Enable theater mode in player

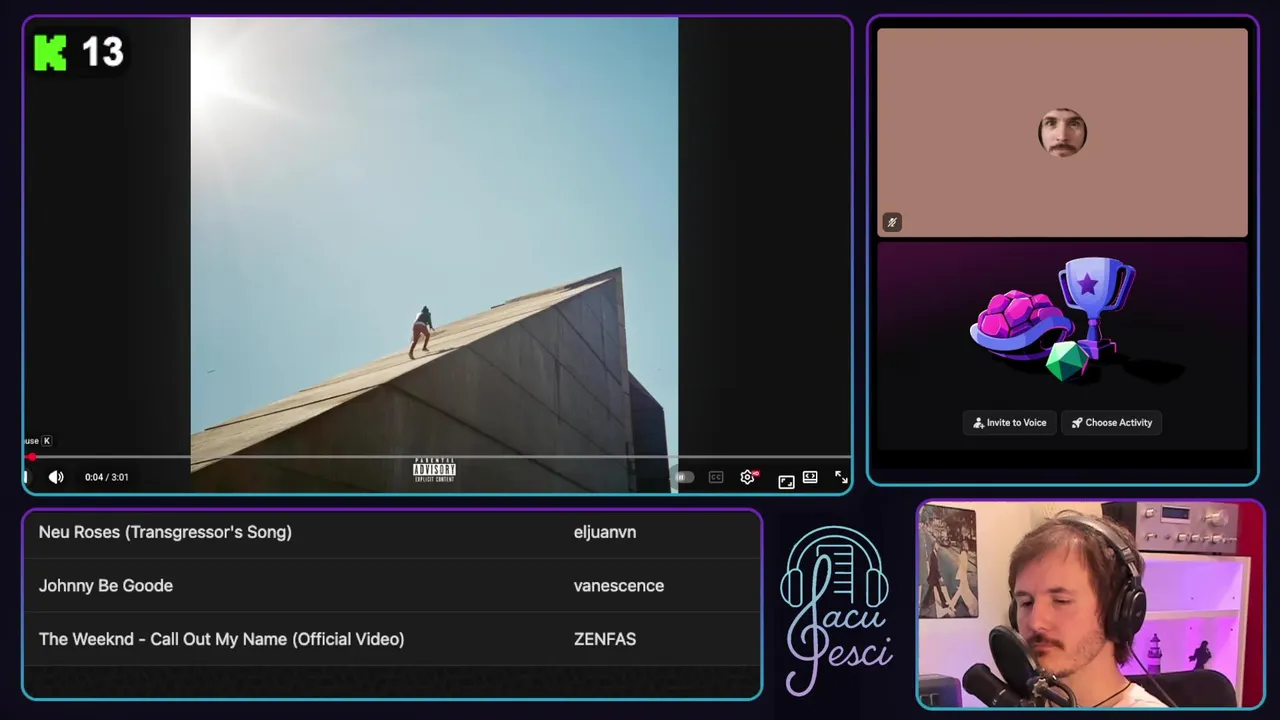(x=810, y=477)
